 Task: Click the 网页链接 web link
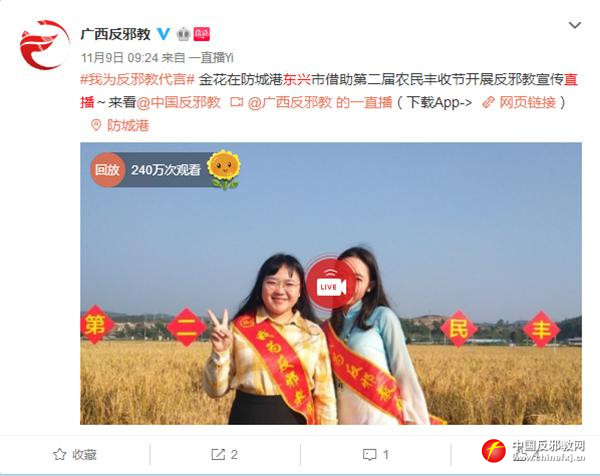coord(522,102)
